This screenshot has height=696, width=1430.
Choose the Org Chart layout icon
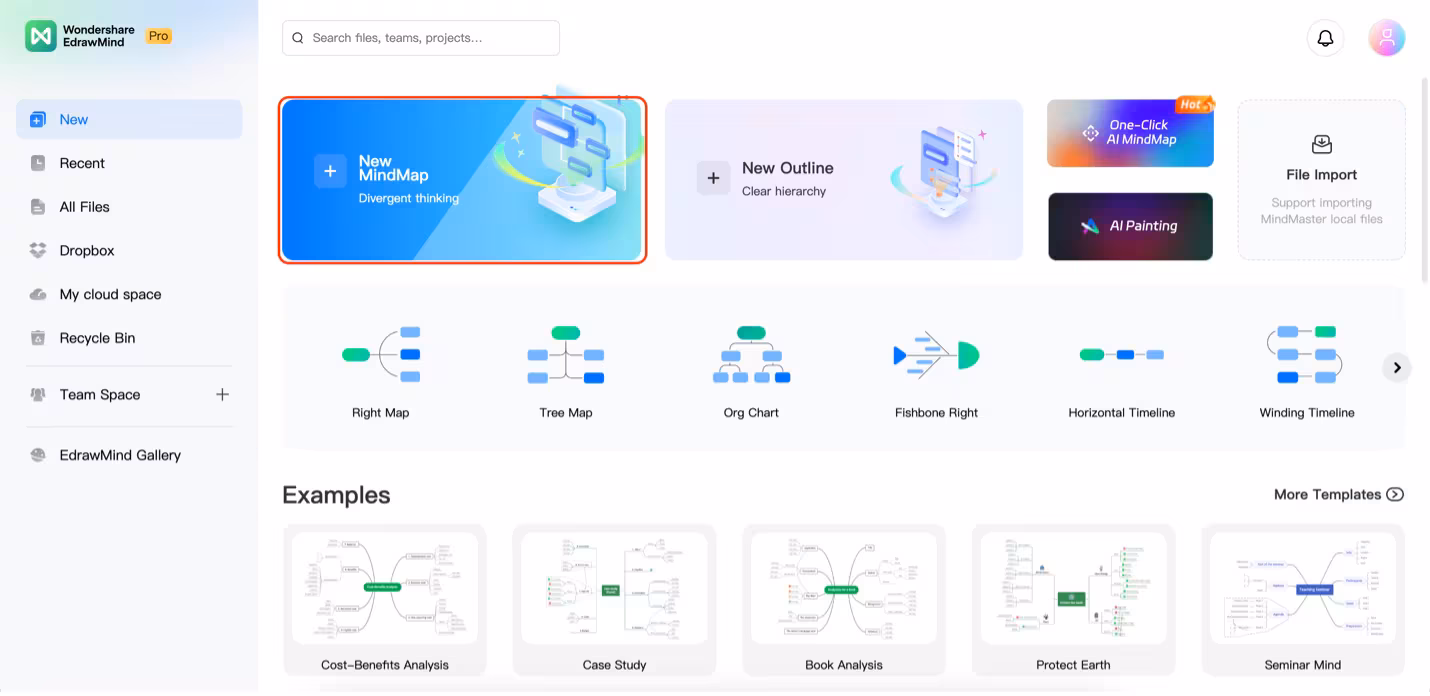coord(751,354)
